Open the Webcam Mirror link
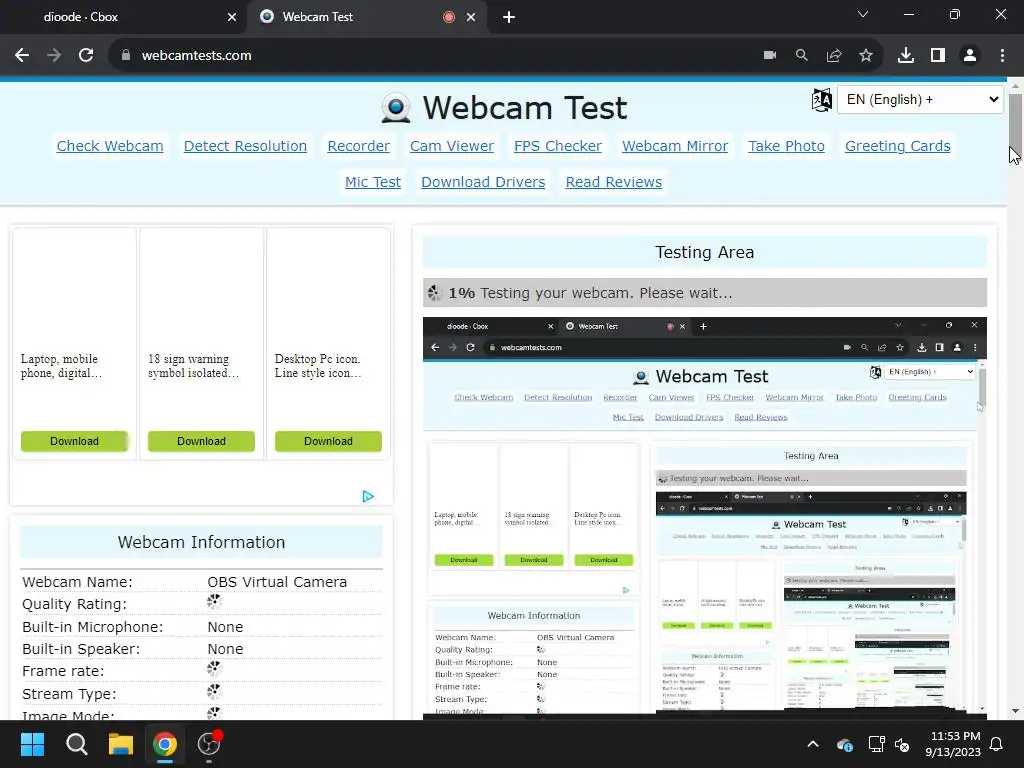This screenshot has width=1024, height=768. [x=675, y=146]
